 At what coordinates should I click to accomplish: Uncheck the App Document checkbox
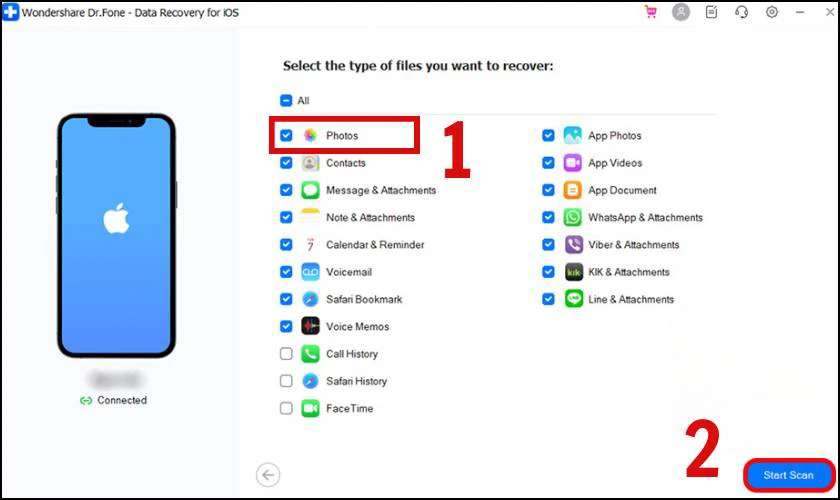[548, 190]
